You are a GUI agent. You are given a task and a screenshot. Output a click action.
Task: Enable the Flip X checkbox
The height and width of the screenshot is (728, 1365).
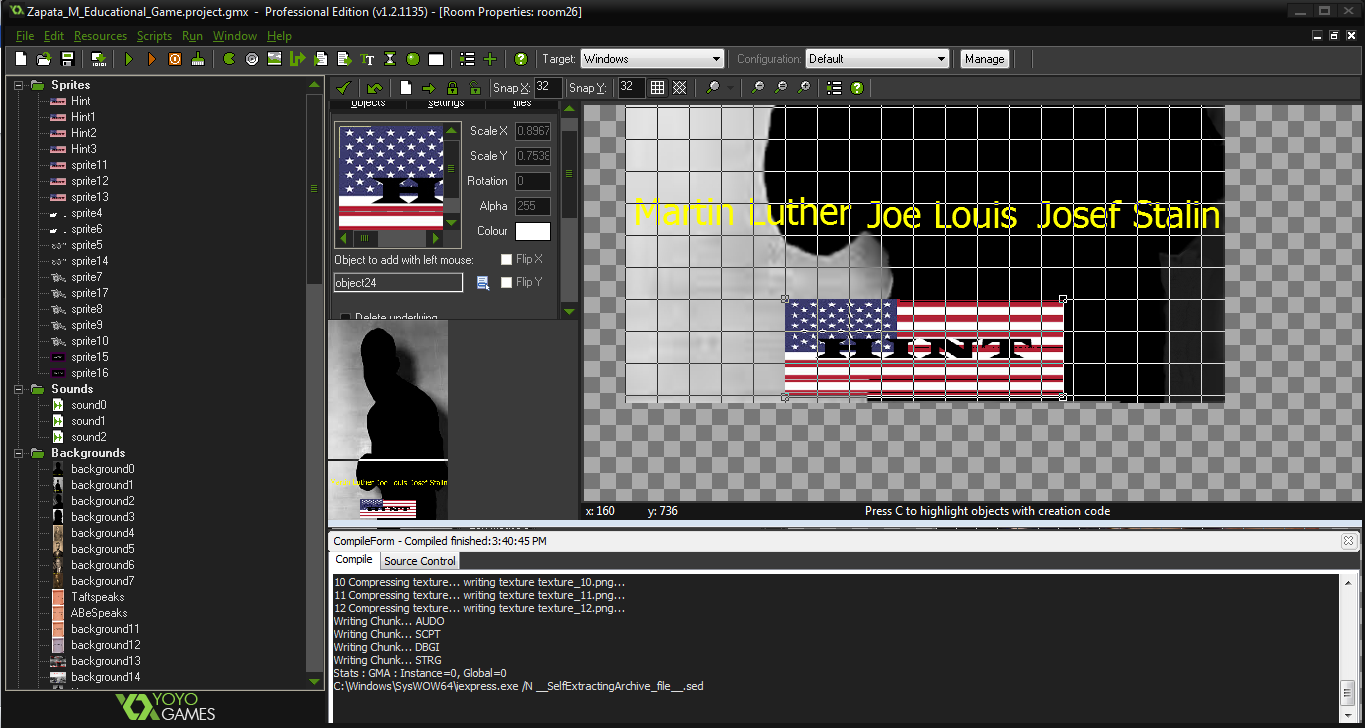click(x=506, y=260)
